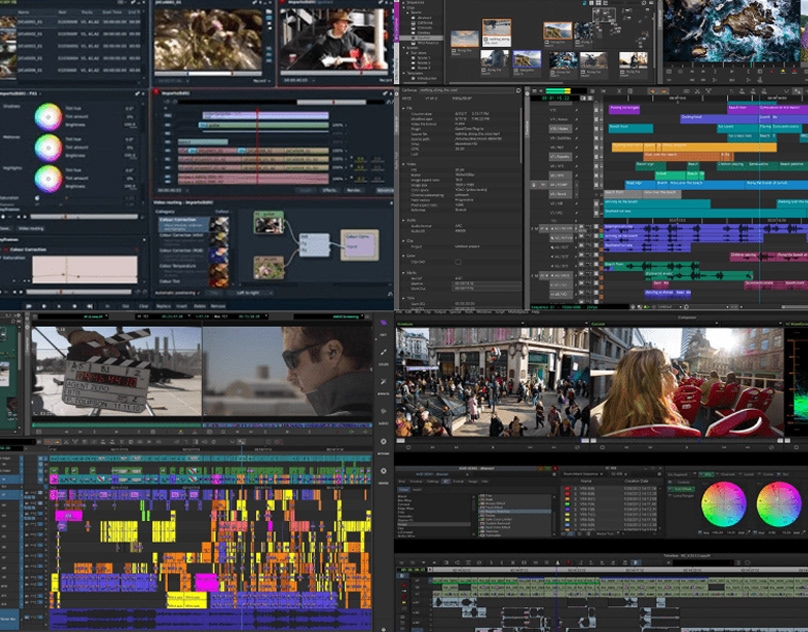Click the refresh icon beside the inspector clip name field
Image resolution: width=808 pixels, height=632 pixels.
point(518,90)
